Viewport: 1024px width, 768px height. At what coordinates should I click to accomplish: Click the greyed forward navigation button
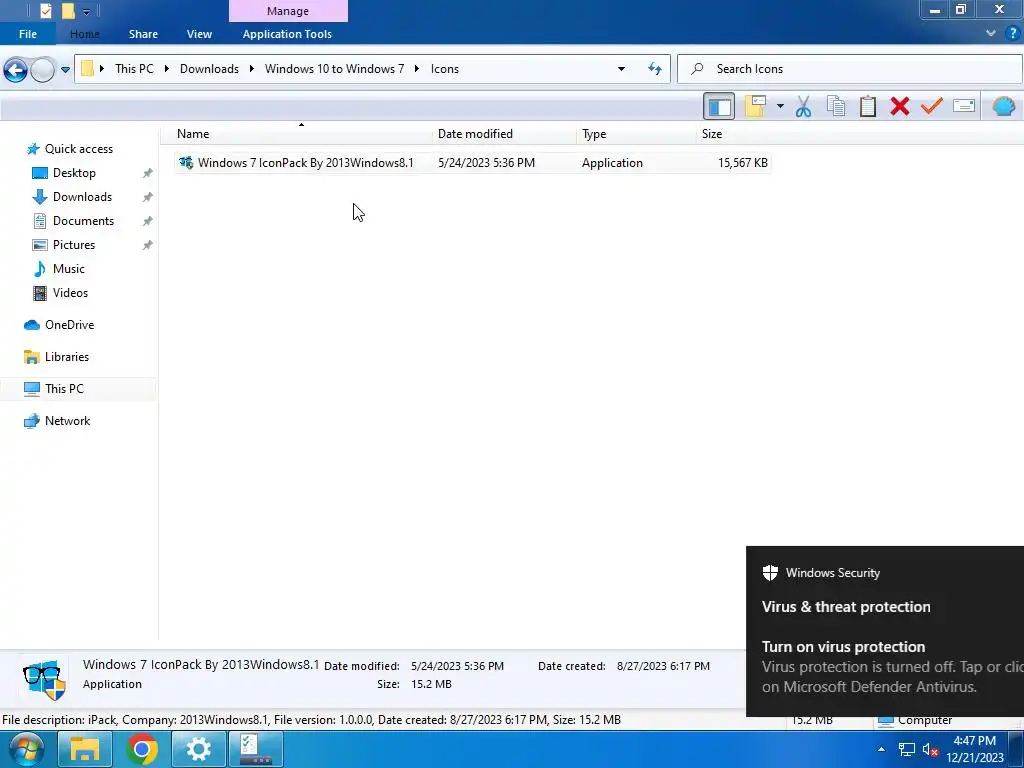pos(42,70)
